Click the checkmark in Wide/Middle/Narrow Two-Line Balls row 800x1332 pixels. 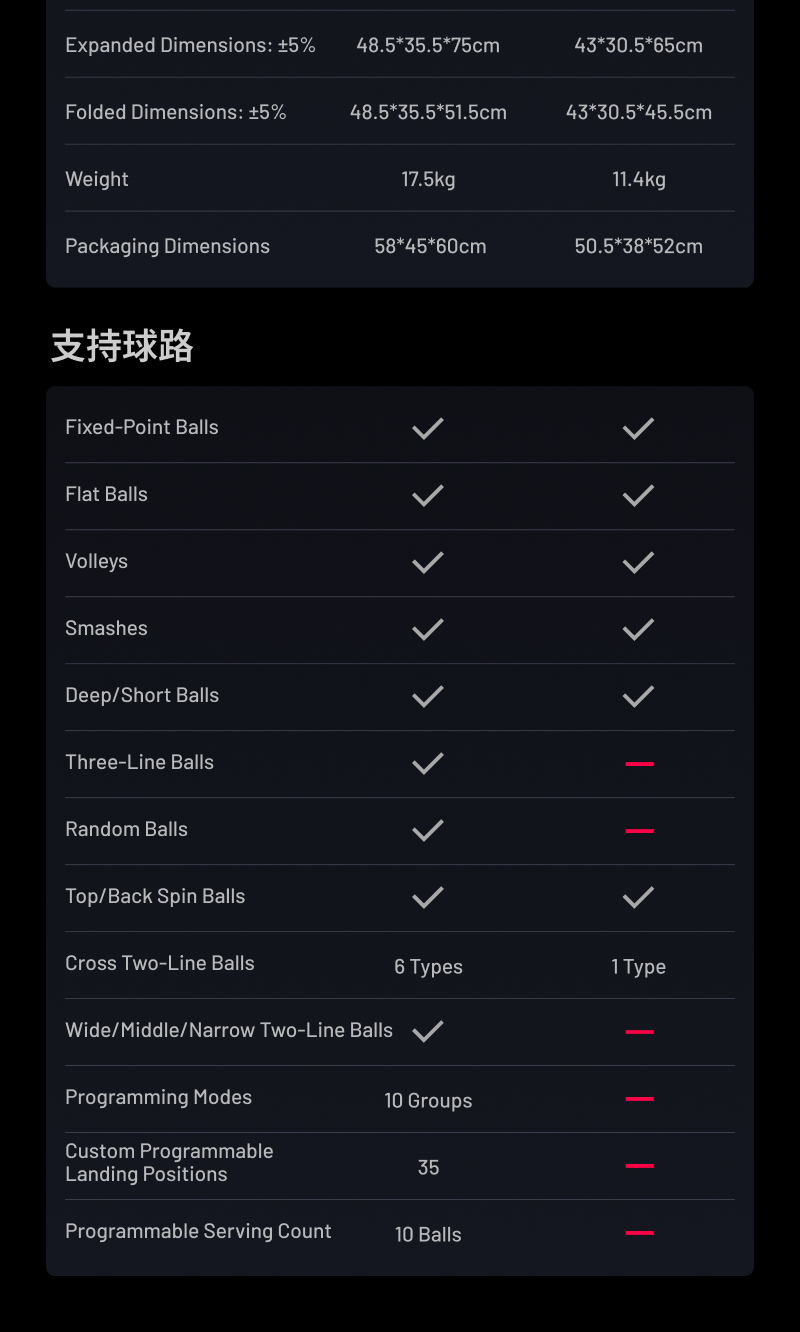coord(428,1032)
